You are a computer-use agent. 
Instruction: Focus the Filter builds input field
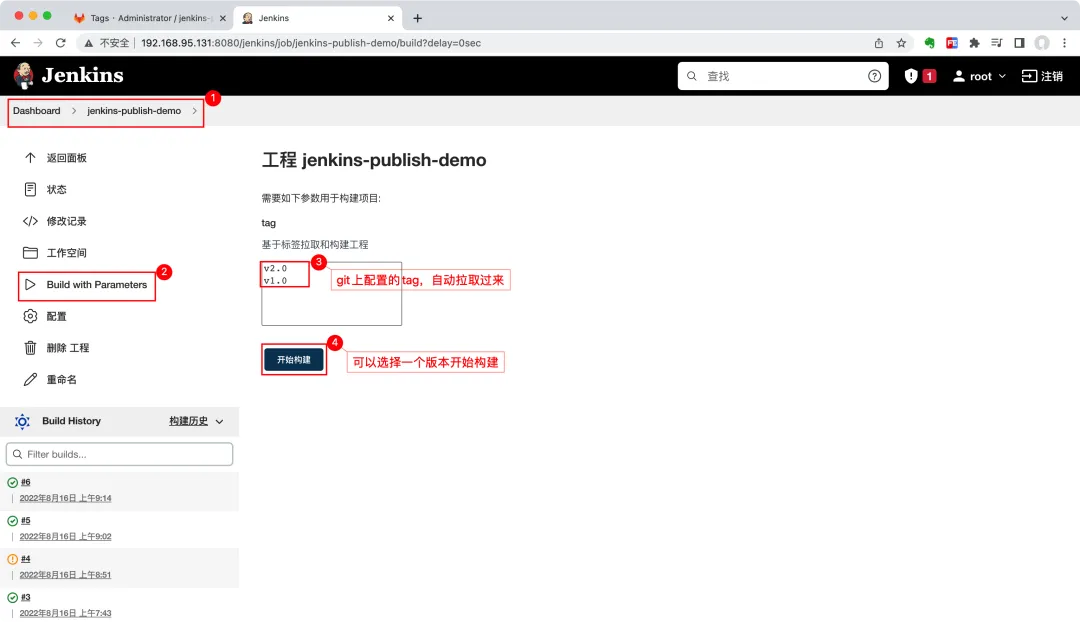coord(119,455)
